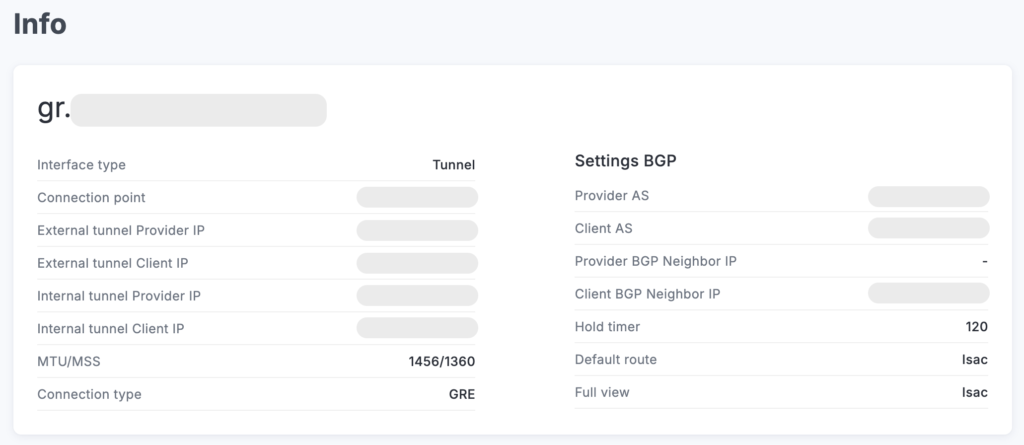Click the Tunnel interface type value
Viewport: 1024px width, 445px height.
453,165
